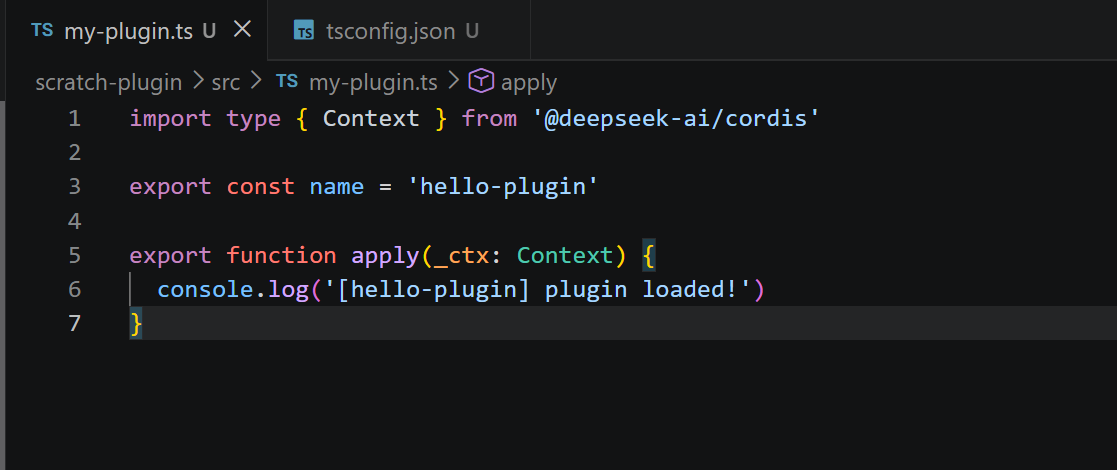Click the '_ctx' parameter
Screen dimensions: 1117x470
click(461, 256)
